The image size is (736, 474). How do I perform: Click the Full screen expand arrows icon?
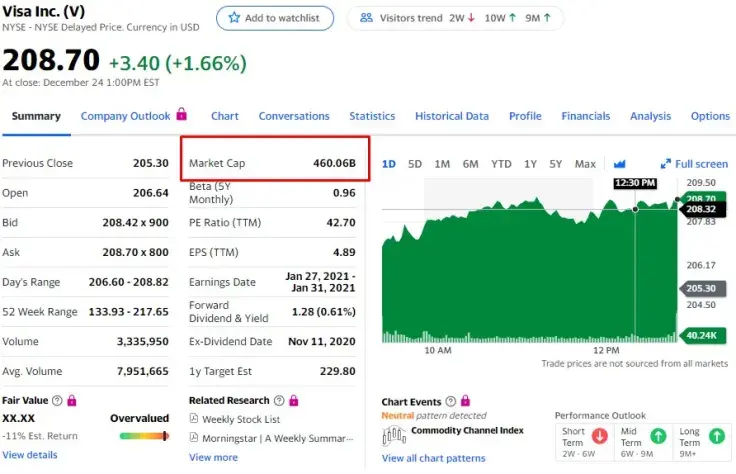(666, 164)
